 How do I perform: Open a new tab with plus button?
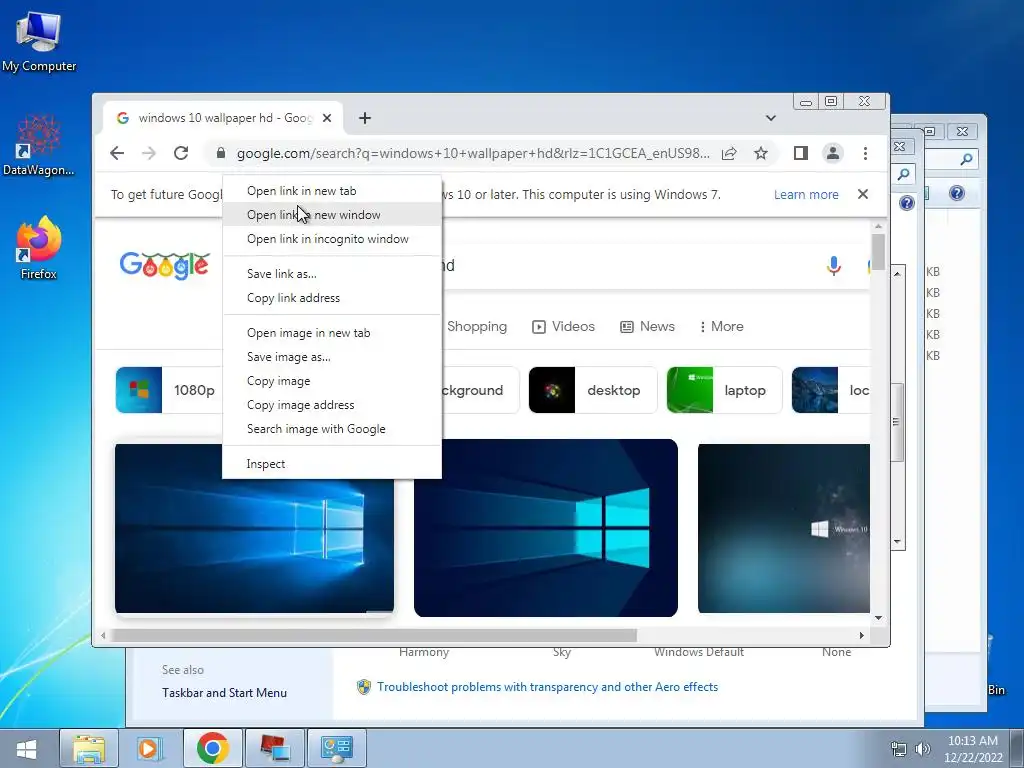365,118
